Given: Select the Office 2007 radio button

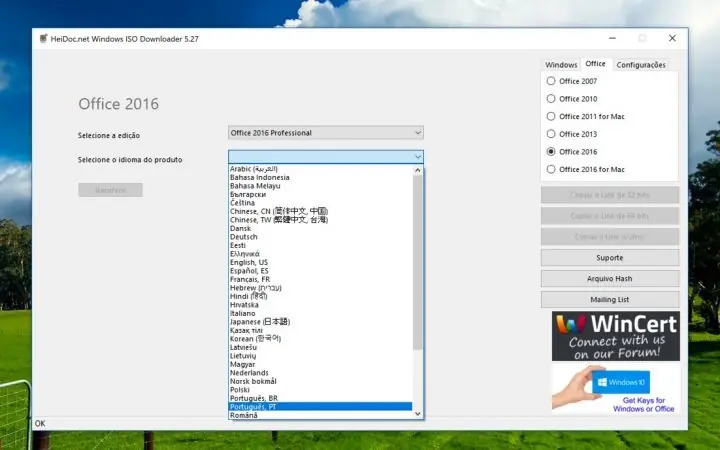Looking at the screenshot, I should pyautogui.click(x=551, y=81).
